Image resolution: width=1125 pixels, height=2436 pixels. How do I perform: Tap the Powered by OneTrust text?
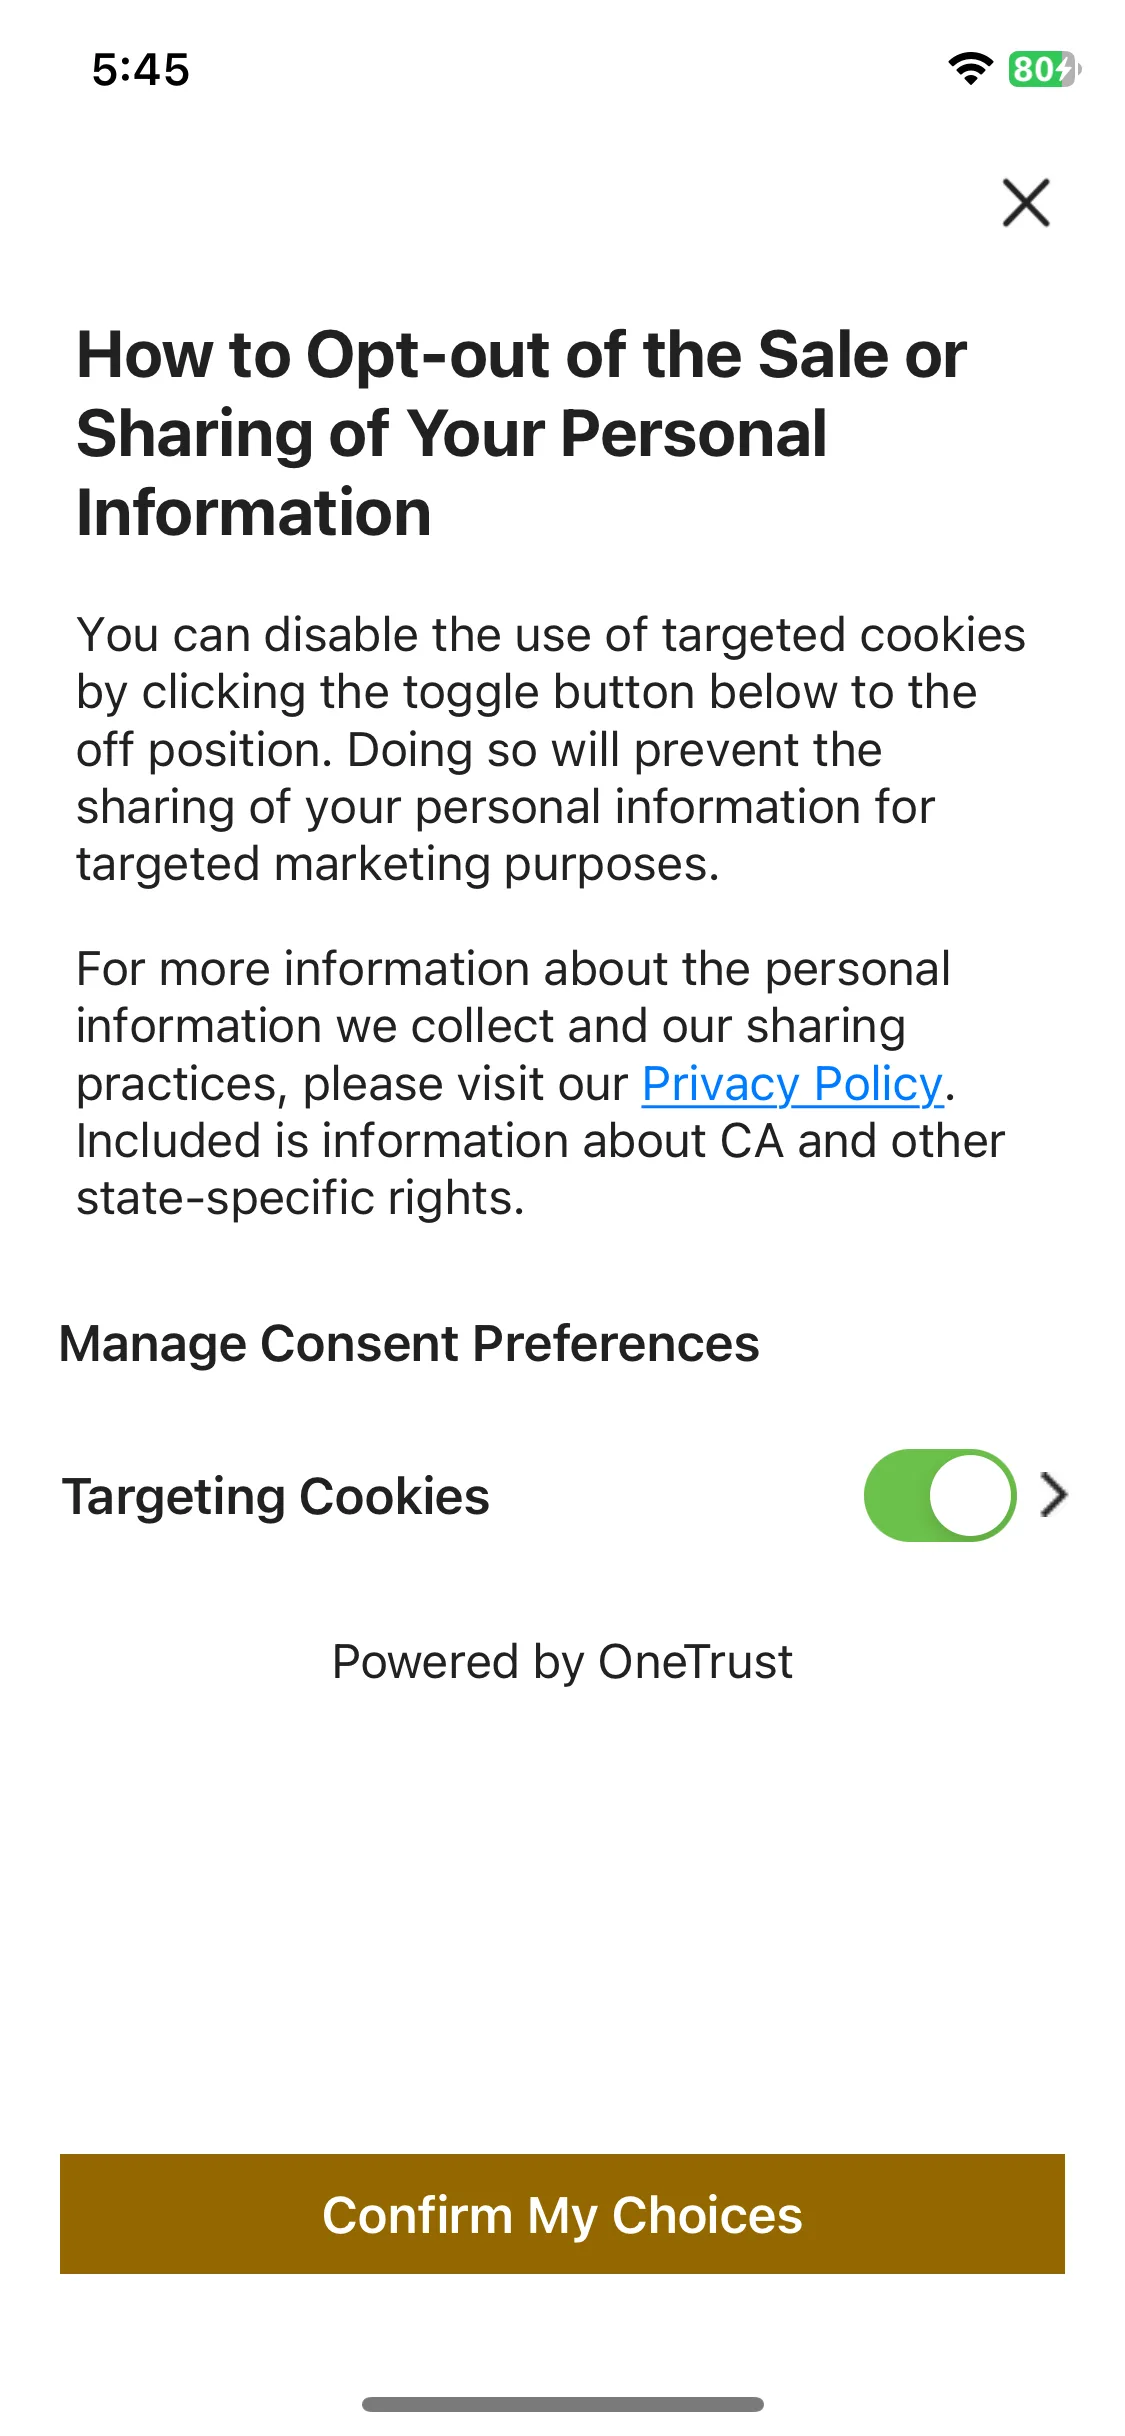point(562,1662)
